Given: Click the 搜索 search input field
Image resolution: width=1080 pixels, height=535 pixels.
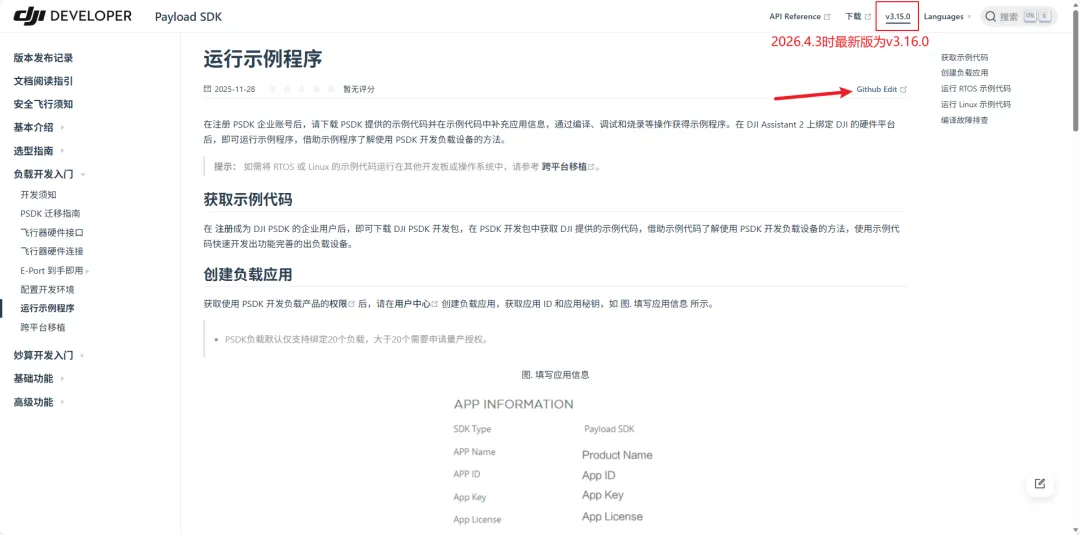Looking at the screenshot, I should point(1019,17).
